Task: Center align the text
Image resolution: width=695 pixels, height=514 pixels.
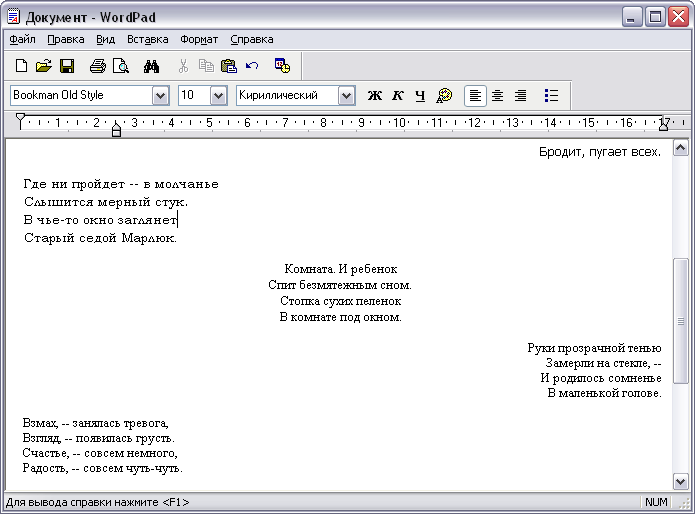Action: point(498,96)
